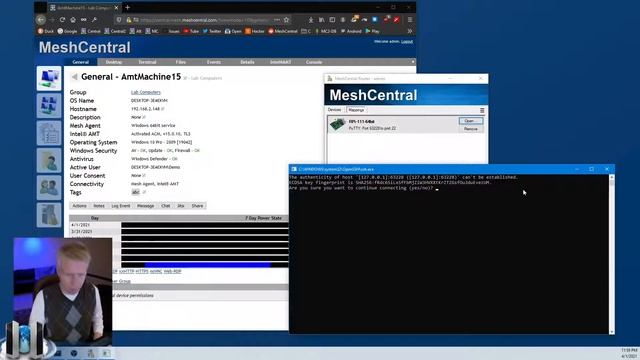Click the browser home icon

73,20
